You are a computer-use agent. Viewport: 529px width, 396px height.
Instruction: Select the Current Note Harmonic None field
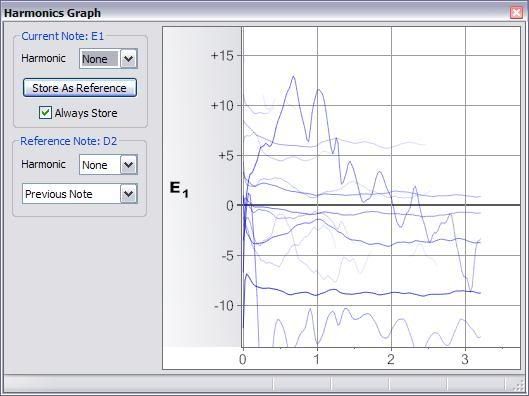(100, 59)
